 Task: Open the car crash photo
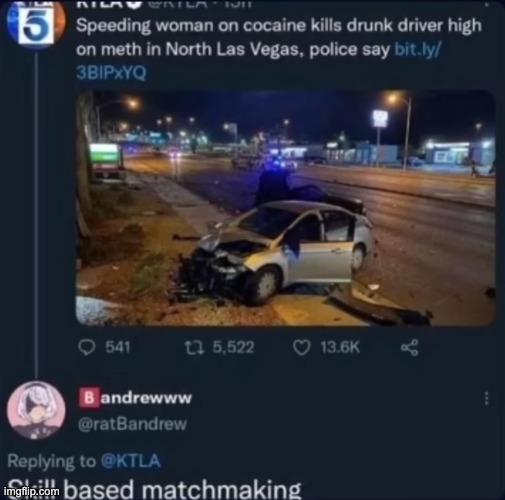285,208
